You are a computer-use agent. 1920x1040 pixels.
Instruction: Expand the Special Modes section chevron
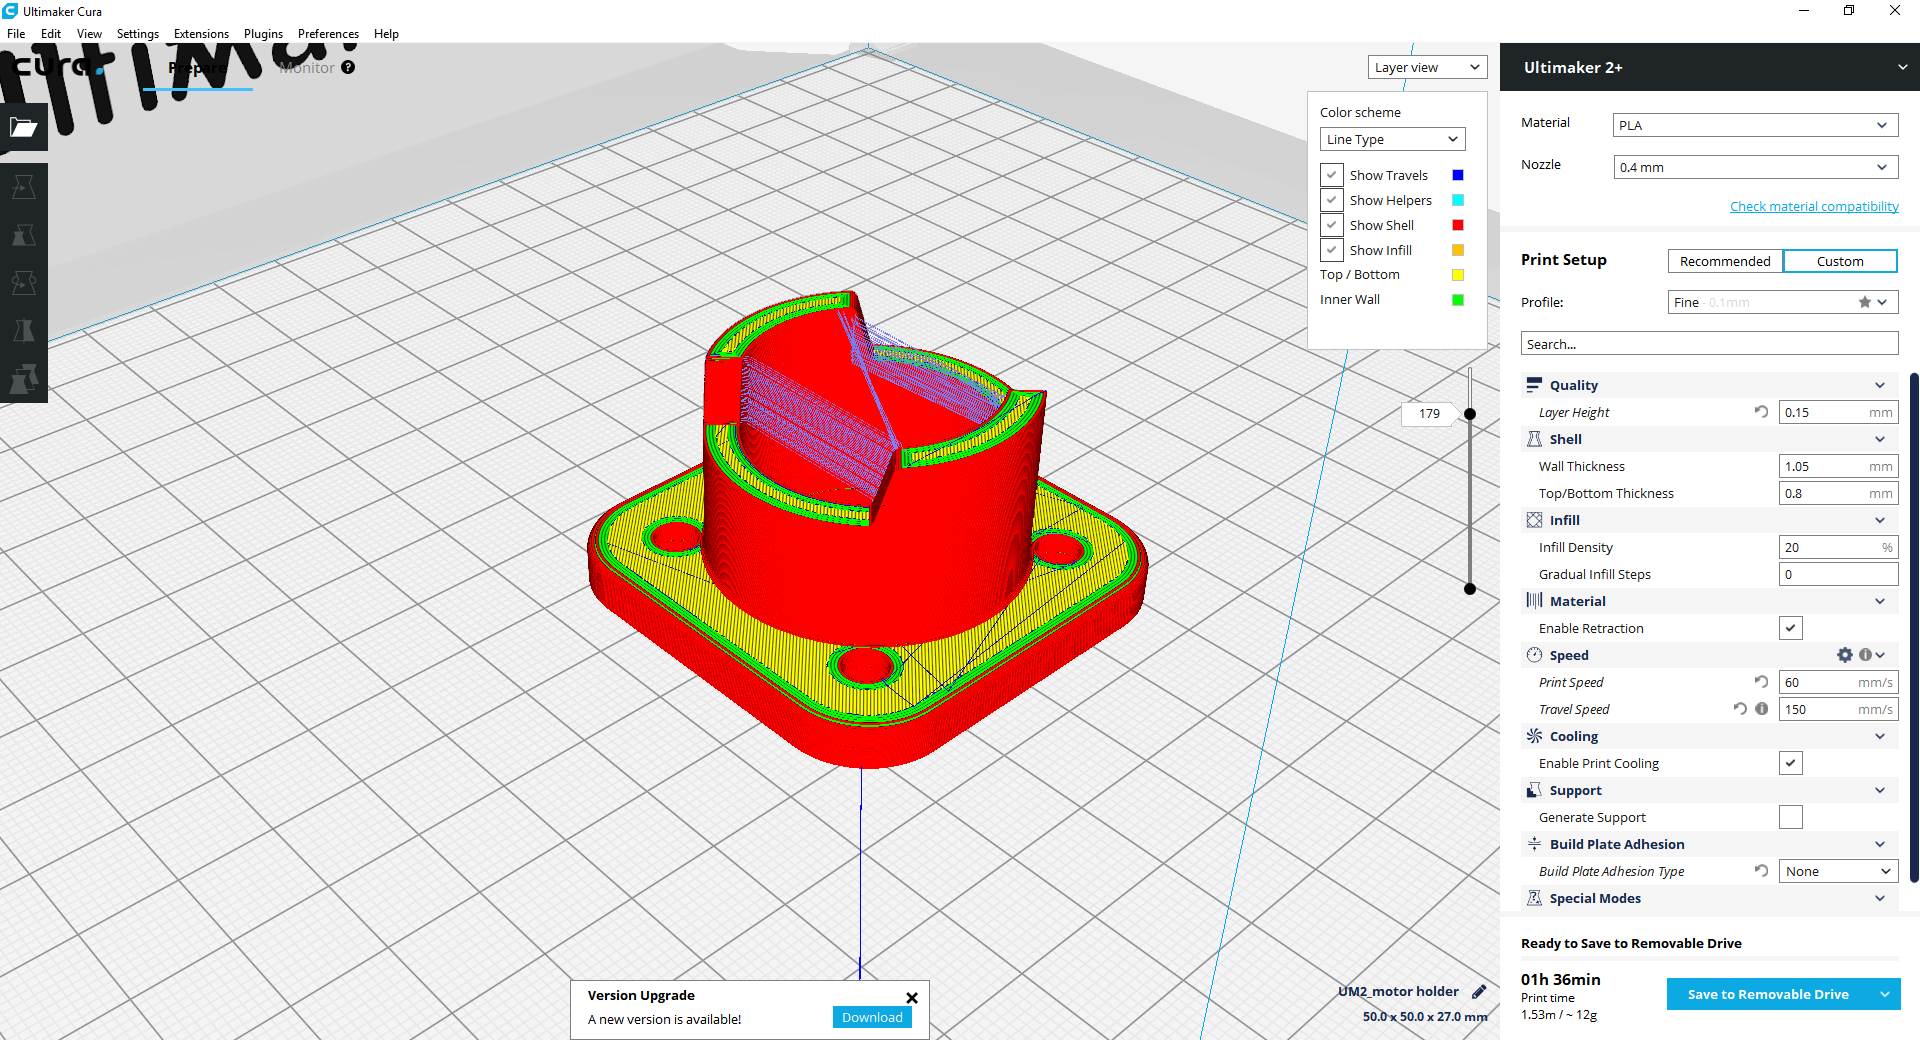pyautogui.click(x=1880, y=898)
